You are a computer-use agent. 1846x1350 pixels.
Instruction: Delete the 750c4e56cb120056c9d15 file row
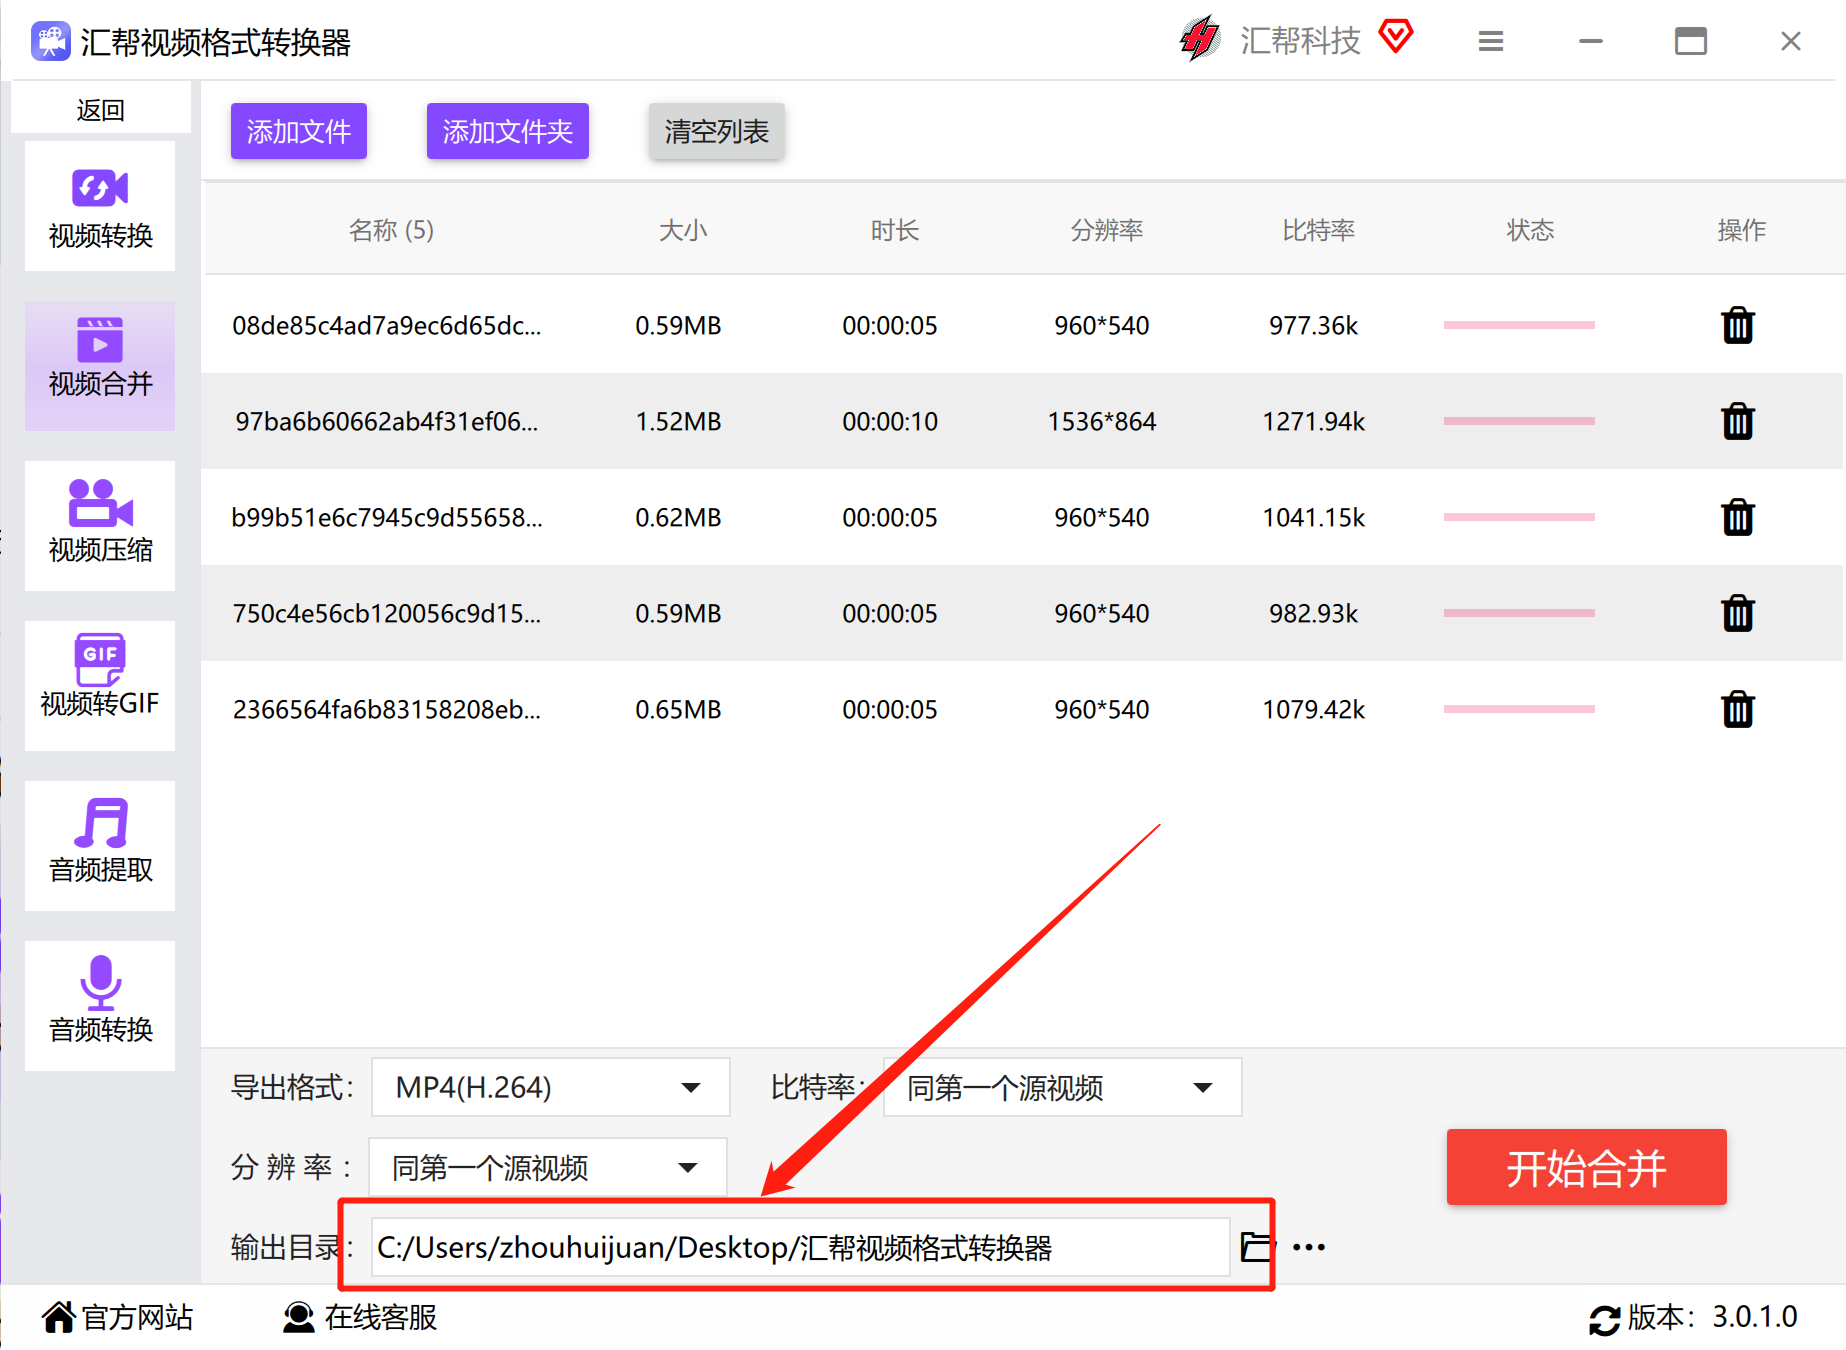(1738, 613)
